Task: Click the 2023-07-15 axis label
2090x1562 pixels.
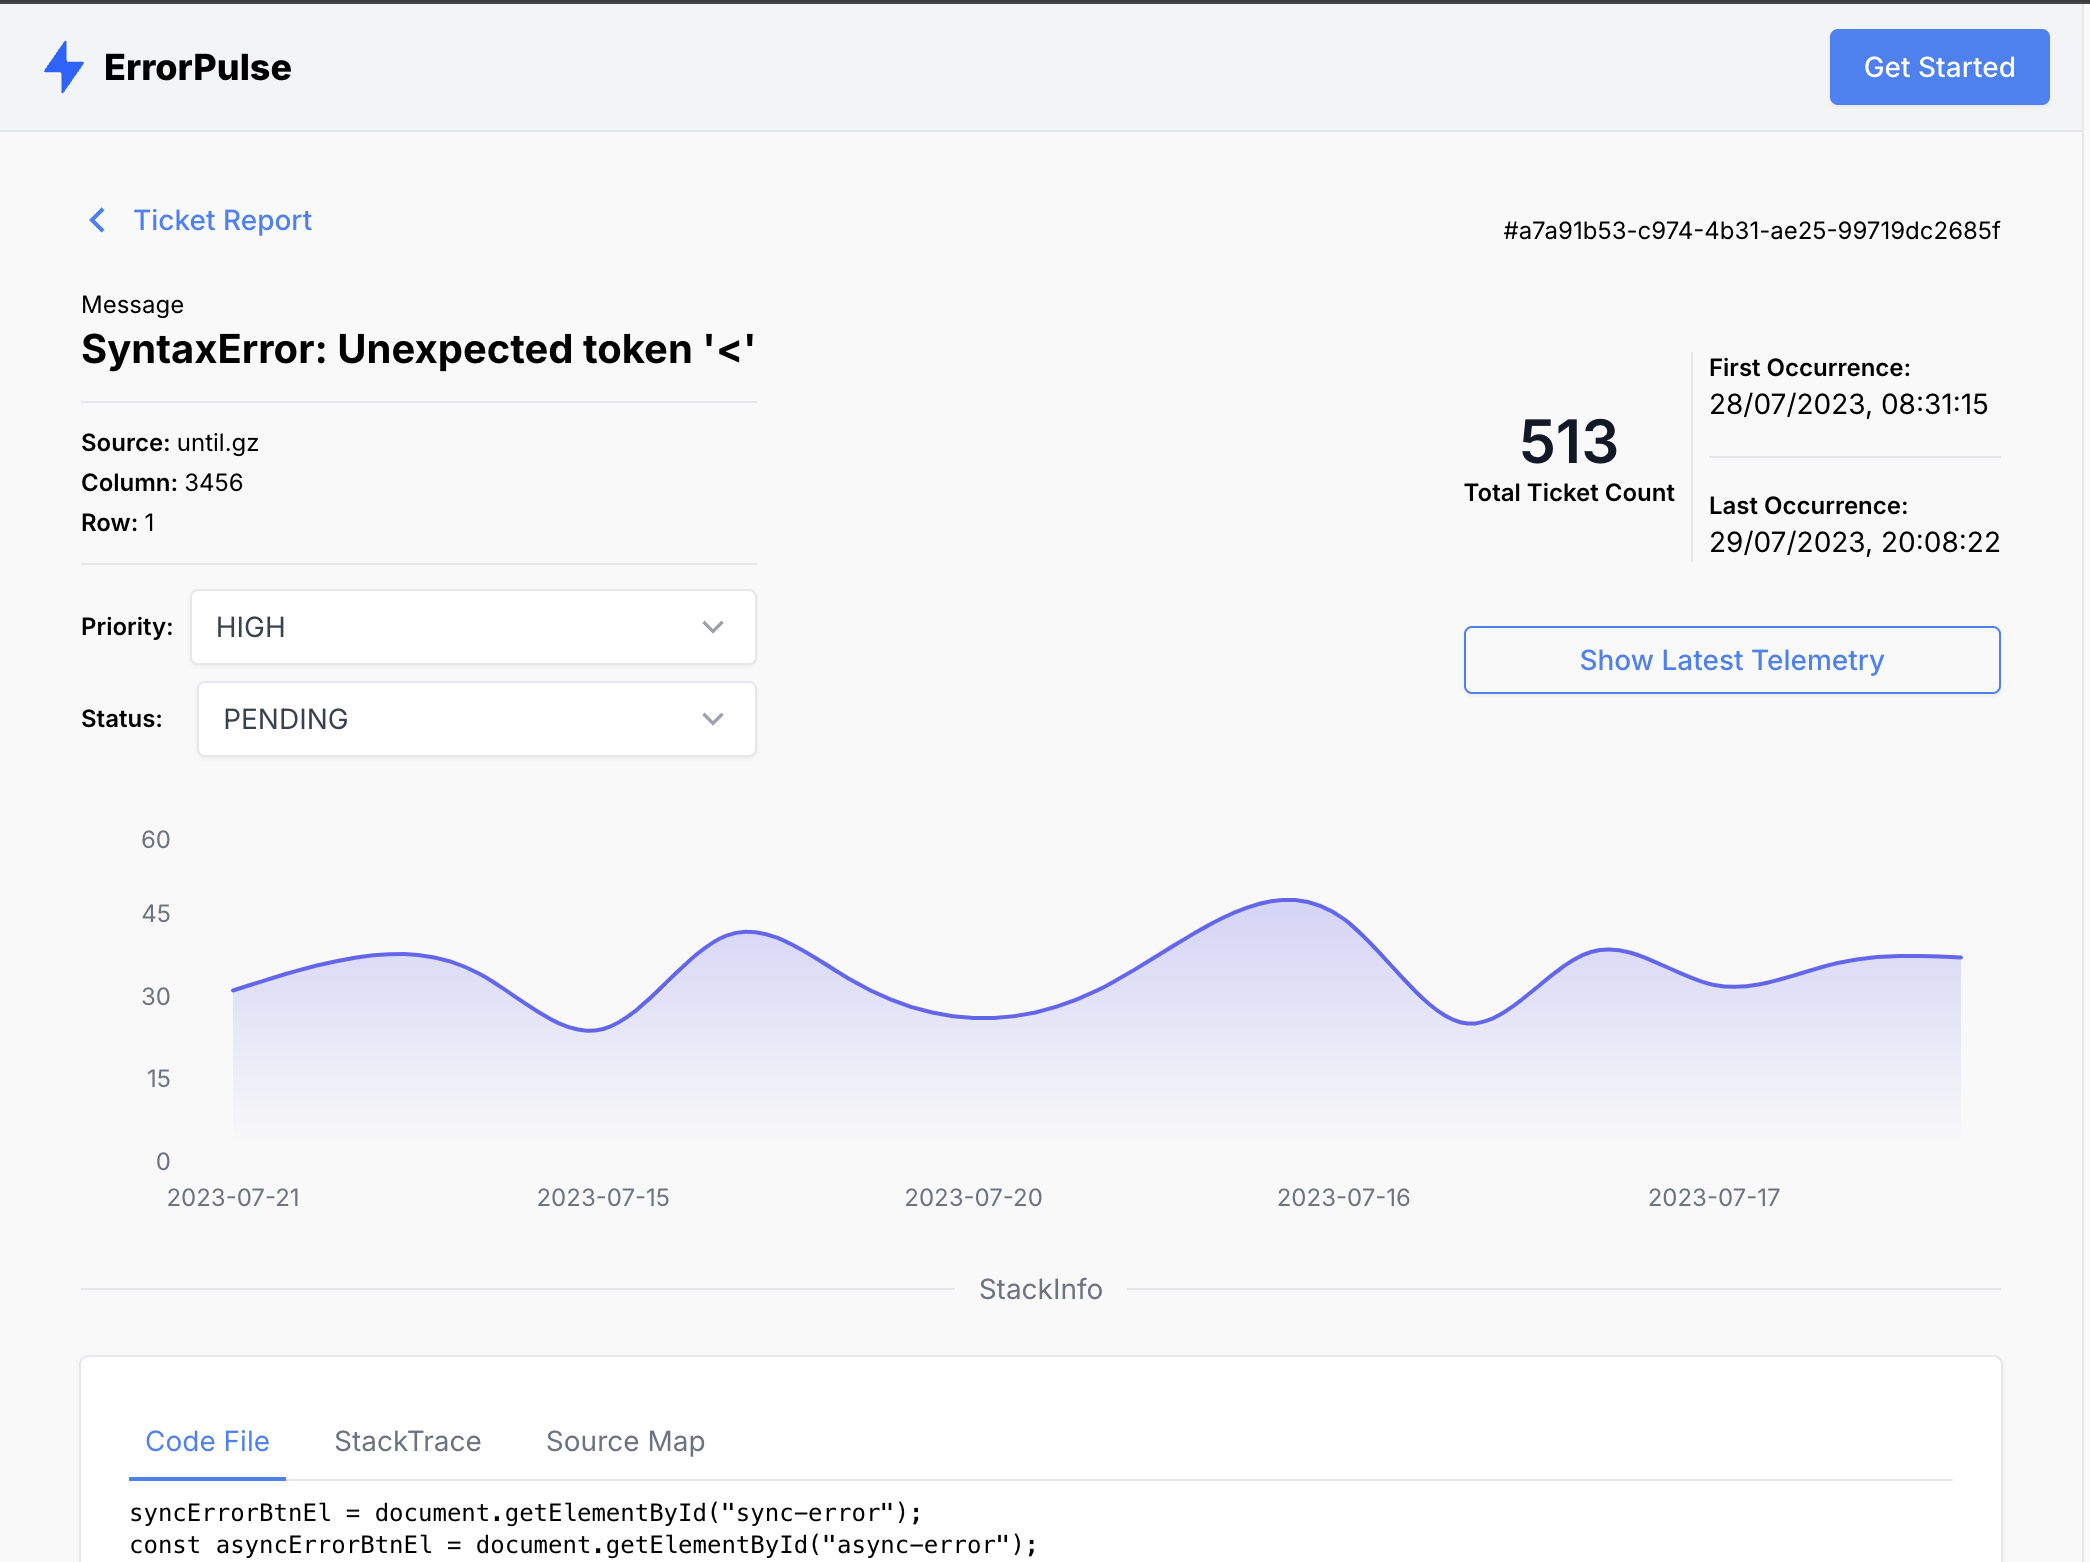Action: pyautogui.click(x=603, y=1197)
